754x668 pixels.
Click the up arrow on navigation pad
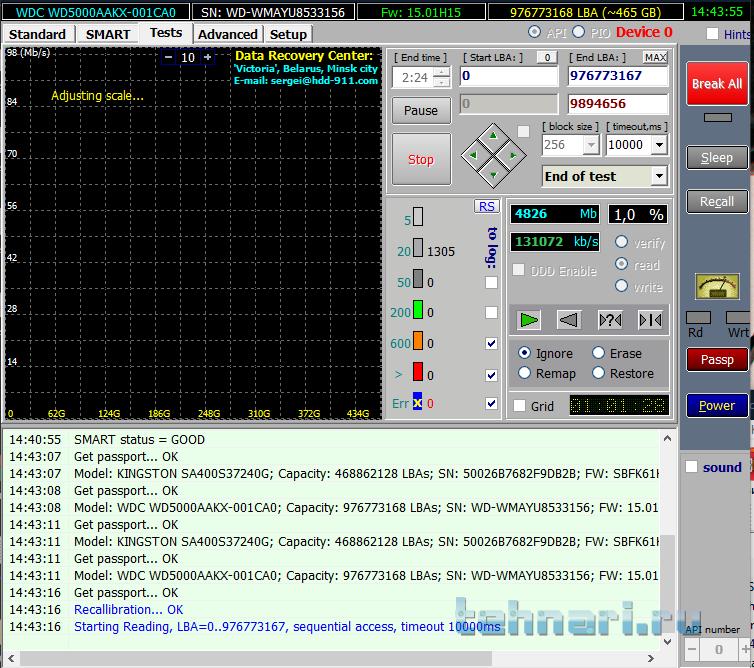(x=491, y=135)
